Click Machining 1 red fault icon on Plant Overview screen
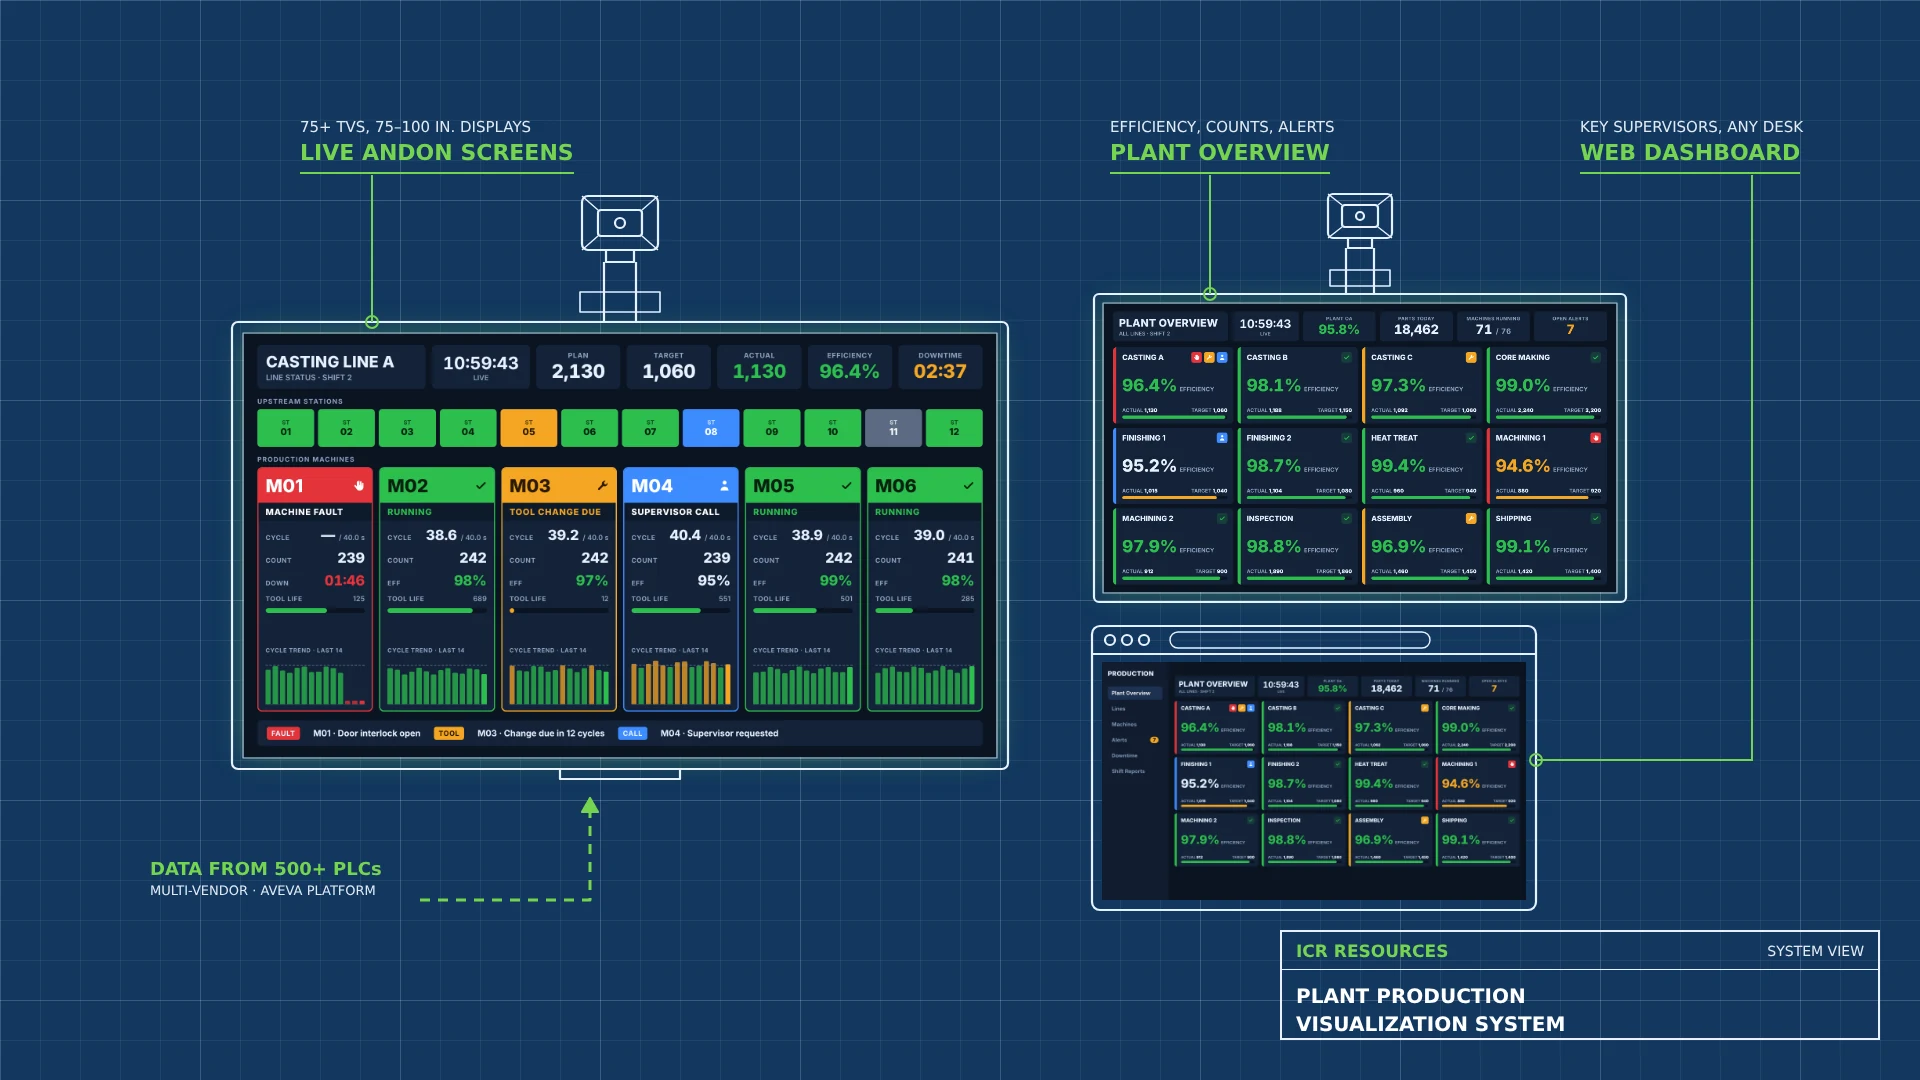This screenshot has width=1920, height=1080. [1596, 438]
